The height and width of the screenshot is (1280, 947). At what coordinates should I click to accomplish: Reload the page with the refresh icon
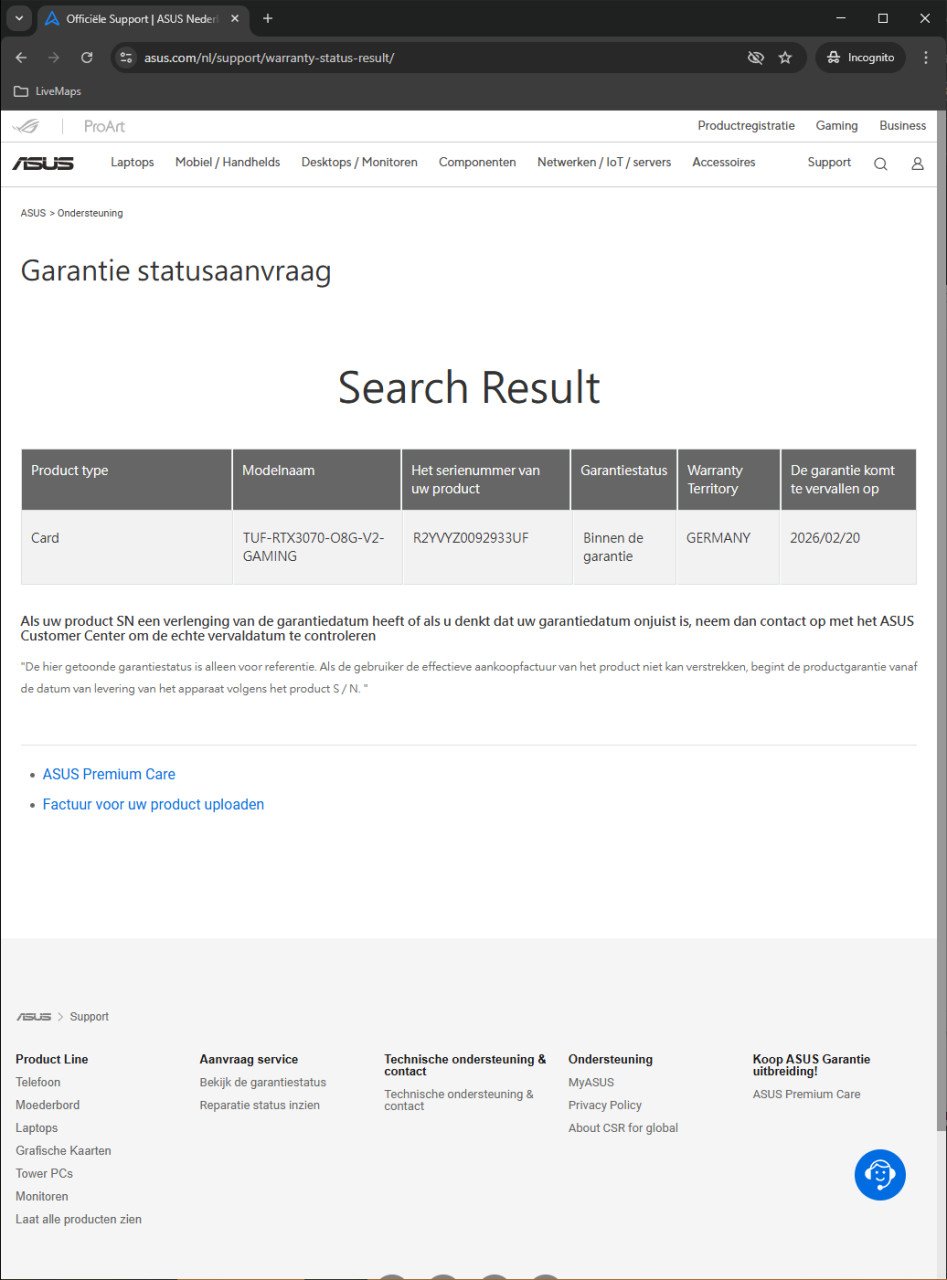pyautogui.click(x=87, y=58)
